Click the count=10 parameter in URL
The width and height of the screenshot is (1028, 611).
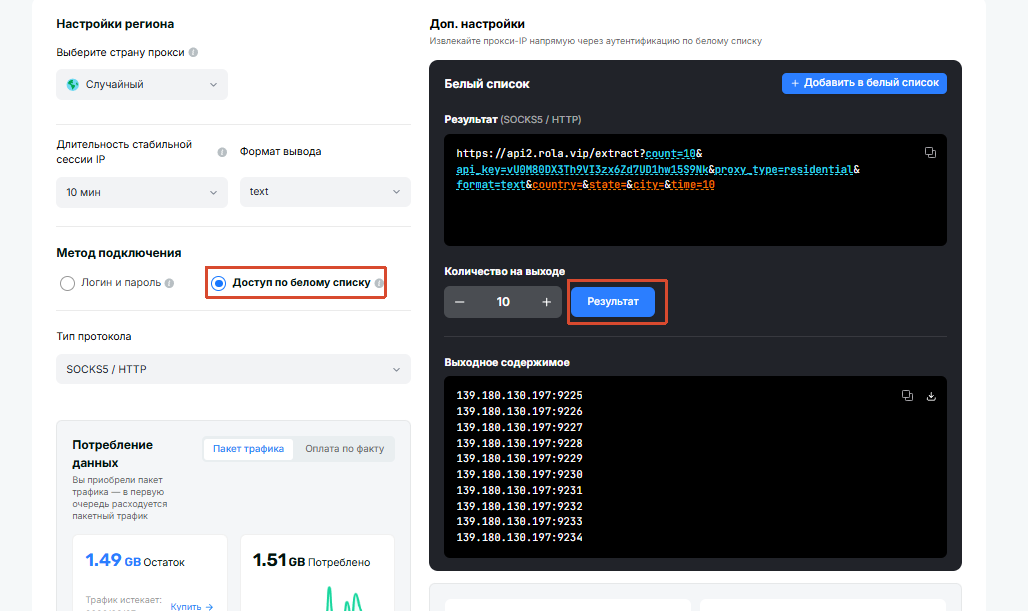(x=670, y=153)
